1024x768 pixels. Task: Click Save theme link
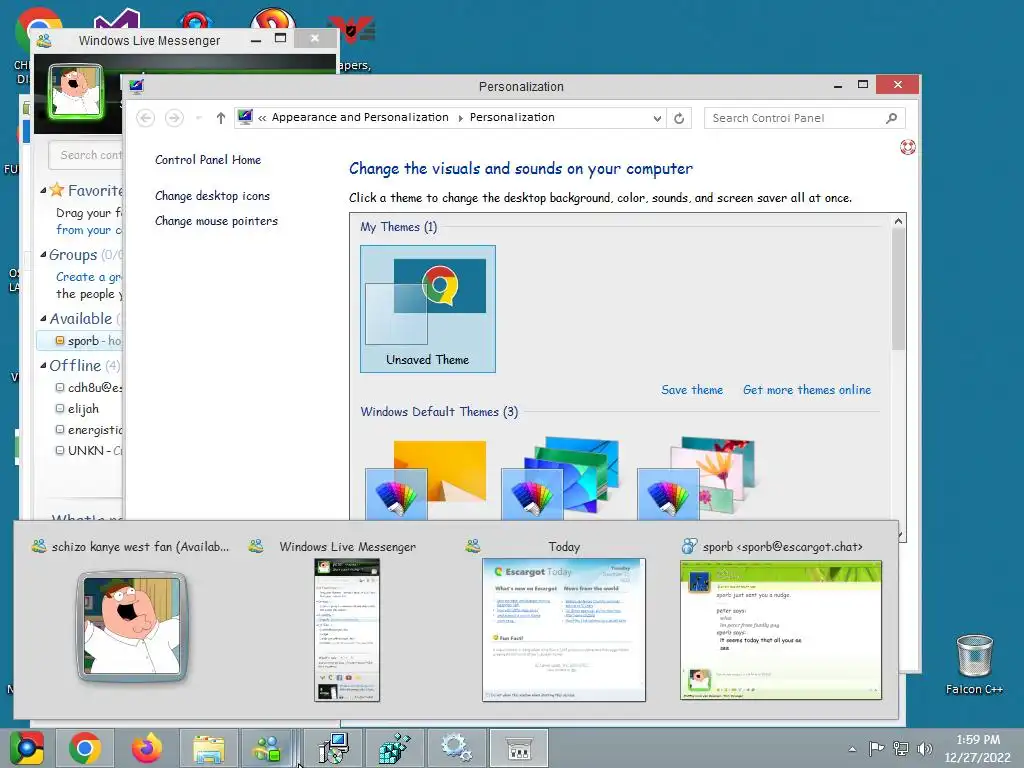tap(692, 390)
